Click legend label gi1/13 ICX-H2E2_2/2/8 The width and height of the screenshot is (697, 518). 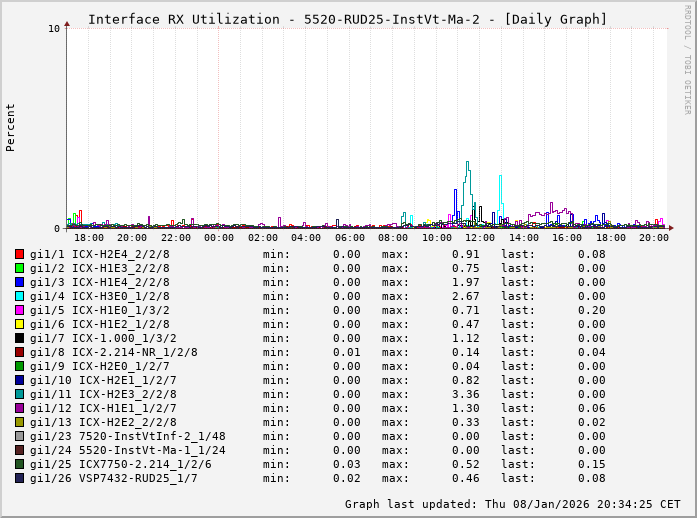coord(103,422)
